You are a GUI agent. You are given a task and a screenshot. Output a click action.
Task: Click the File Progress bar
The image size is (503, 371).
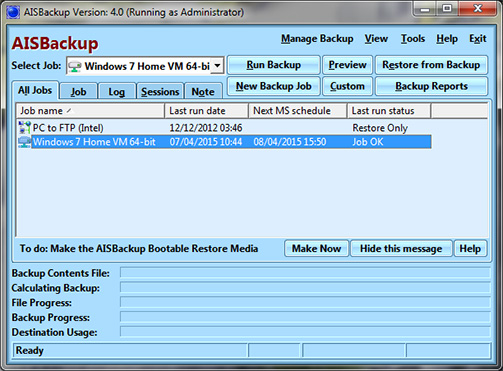[x=305, y=302]
